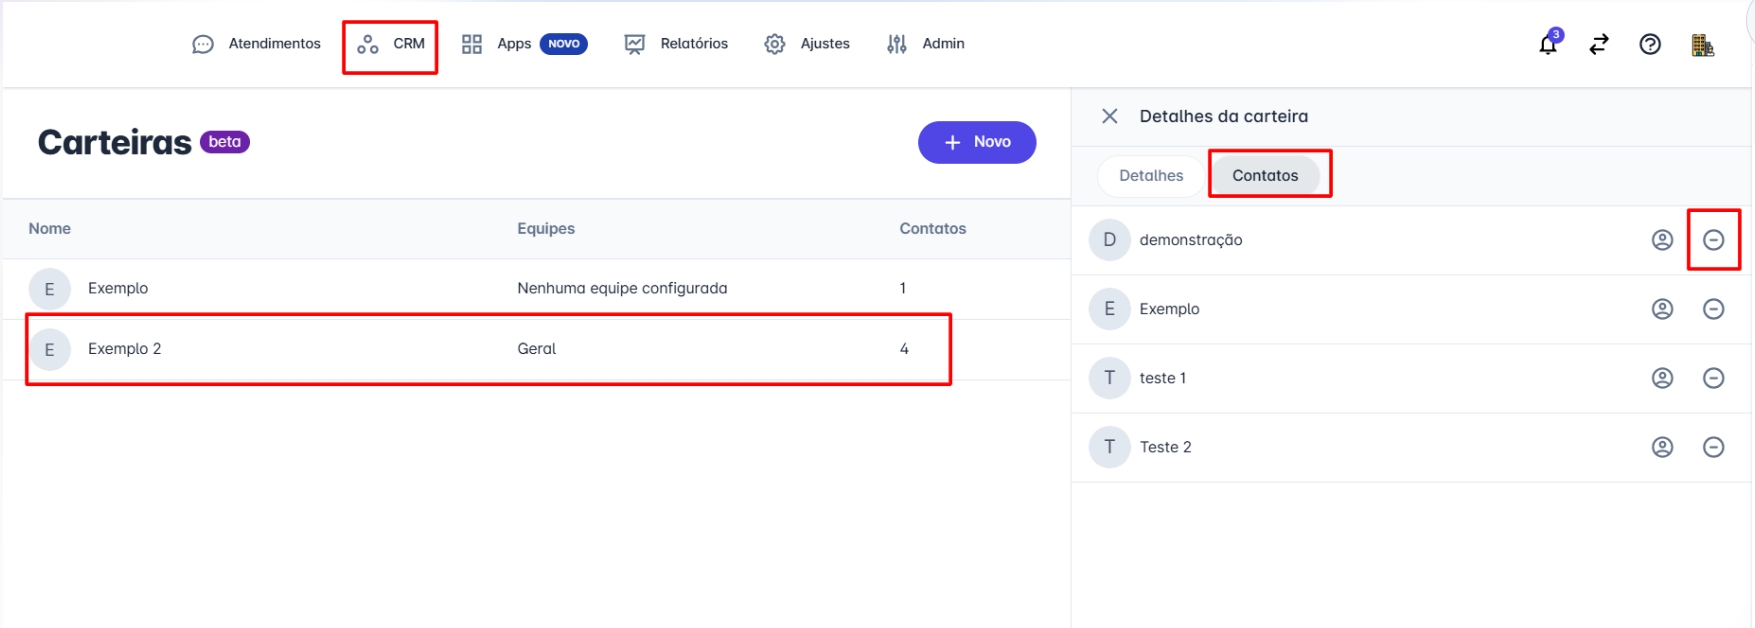1755x628 pixels.
Task: Open the CRM menu
Action: click(x=391, y=44)
